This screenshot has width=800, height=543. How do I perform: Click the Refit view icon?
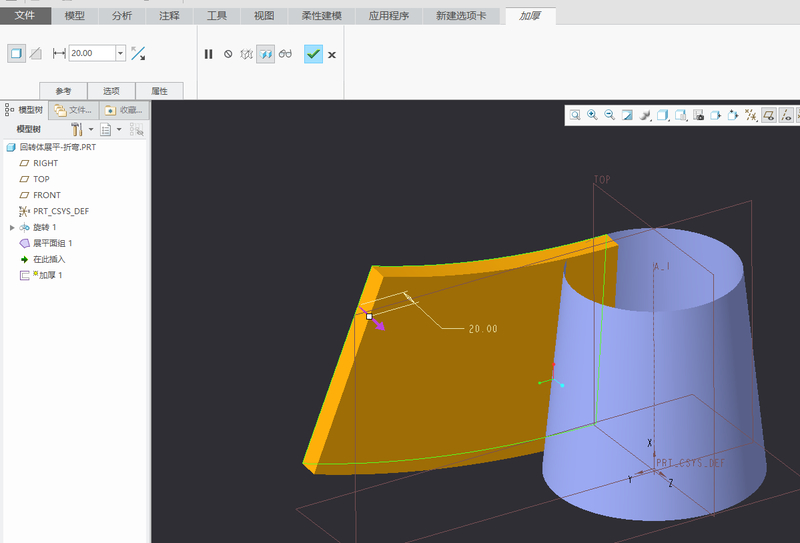pyautogui.click(x=575, y=115)
